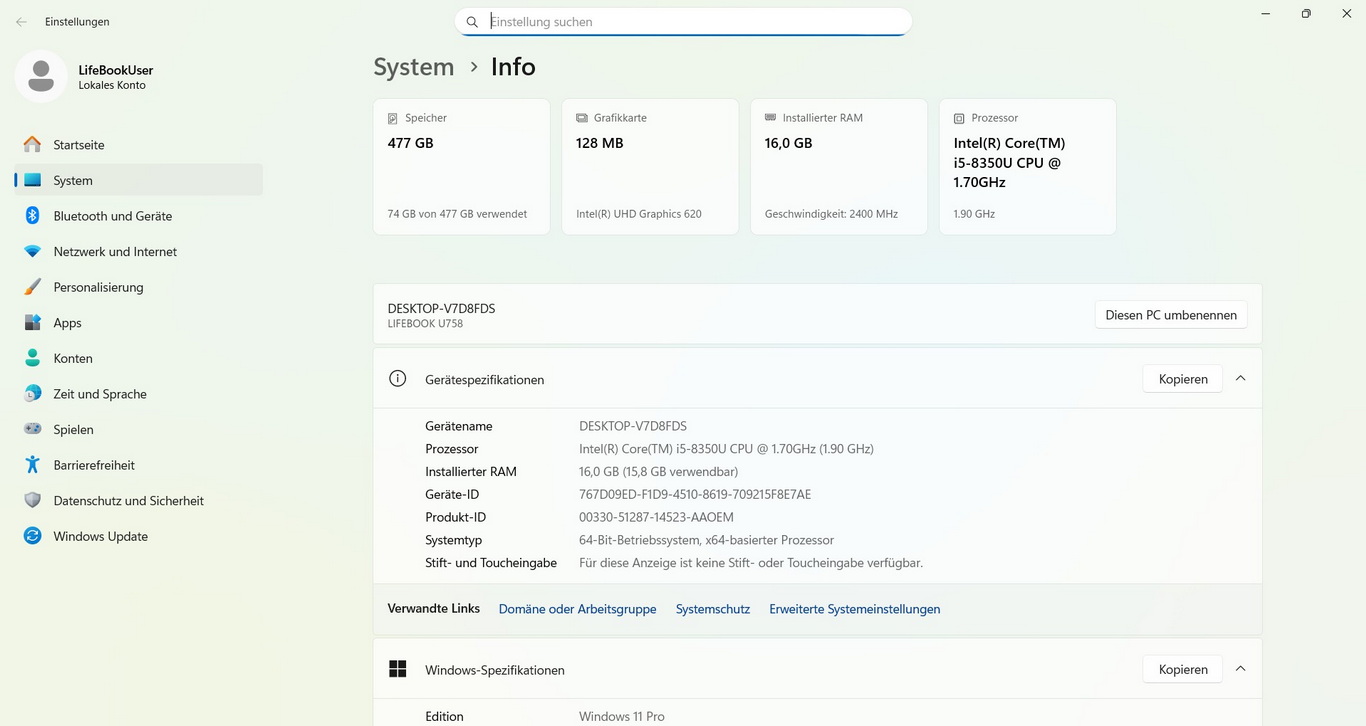Open the Systemschutz link

tap(712, 609)
